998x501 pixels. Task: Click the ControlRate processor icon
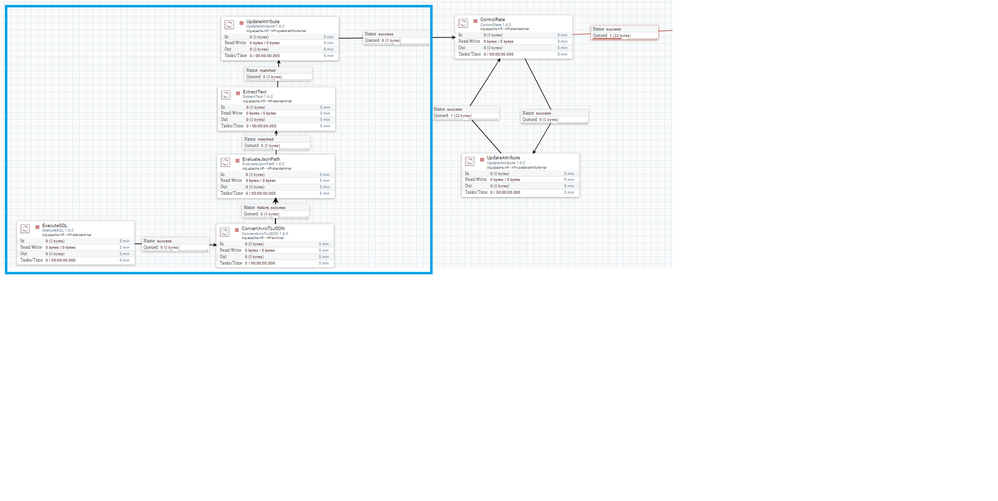point(463,23)
